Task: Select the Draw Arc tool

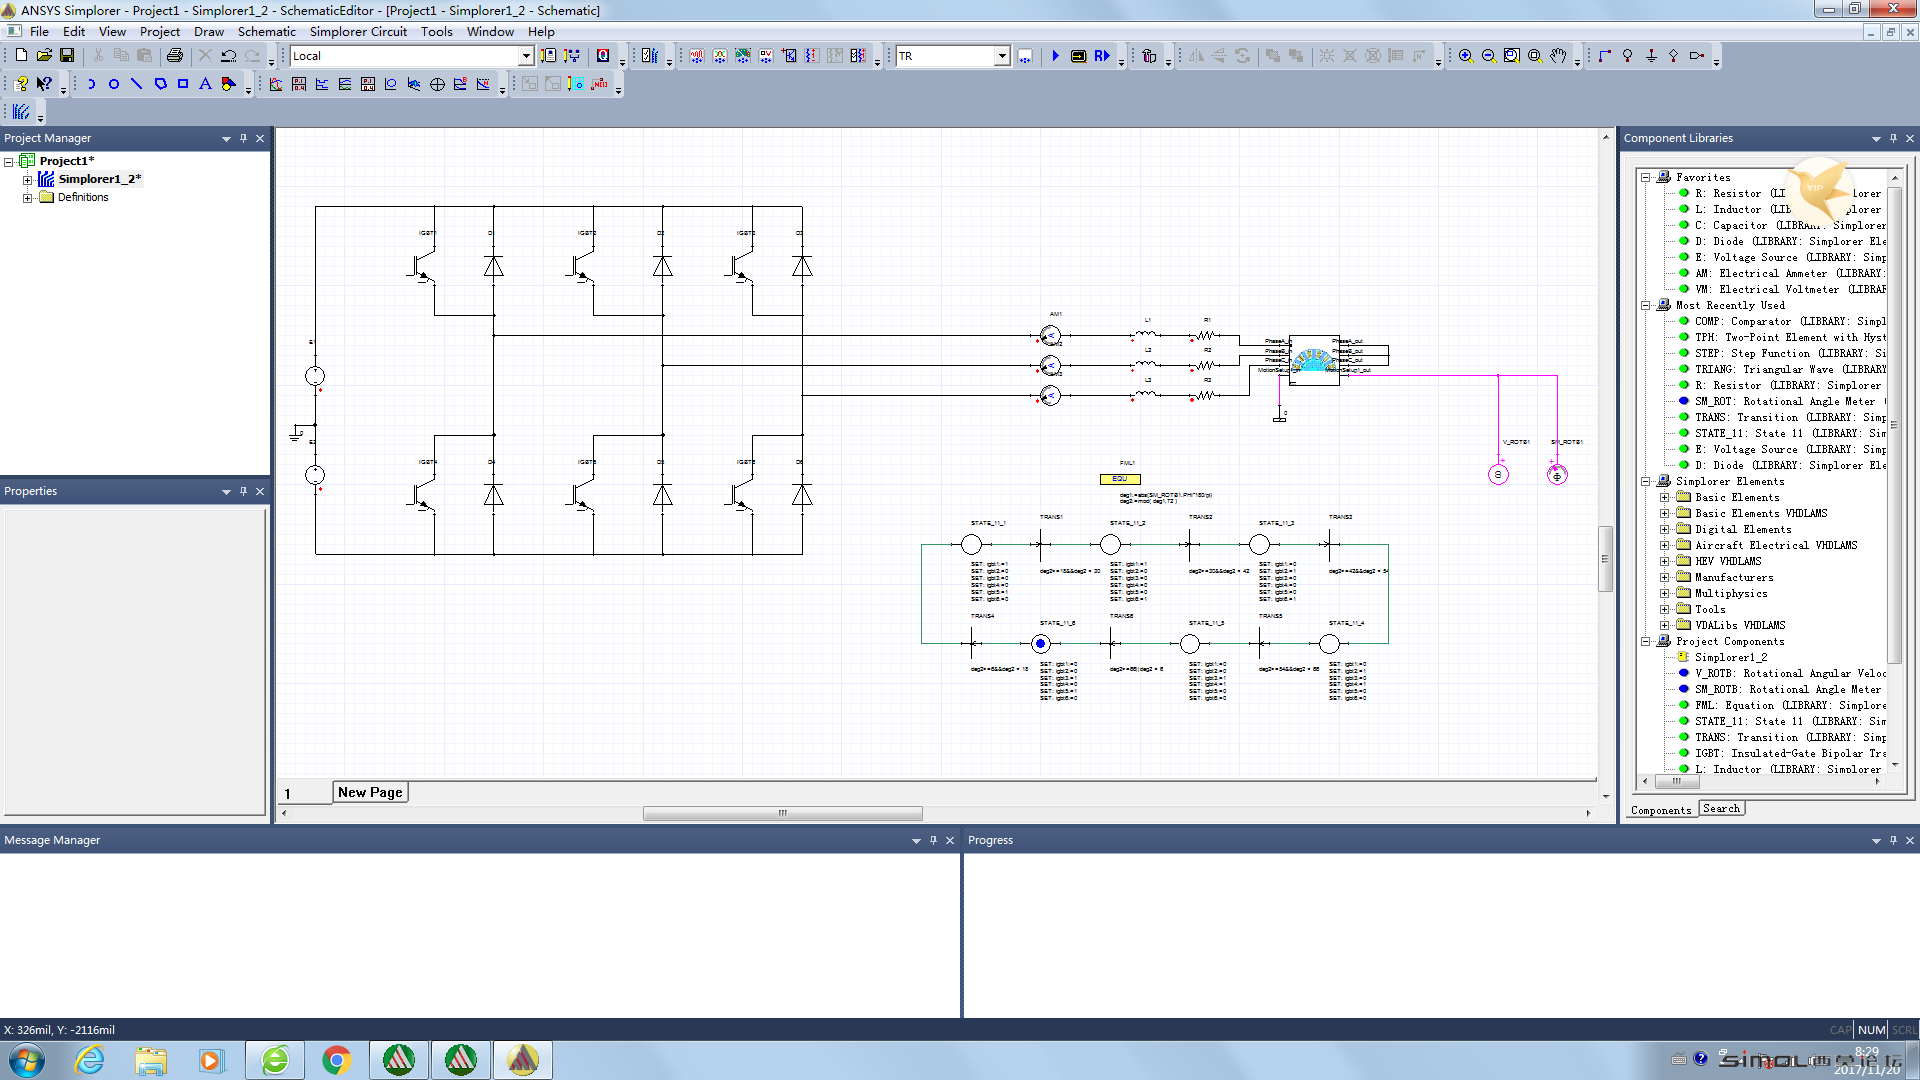Action: [x=91, y=84]
